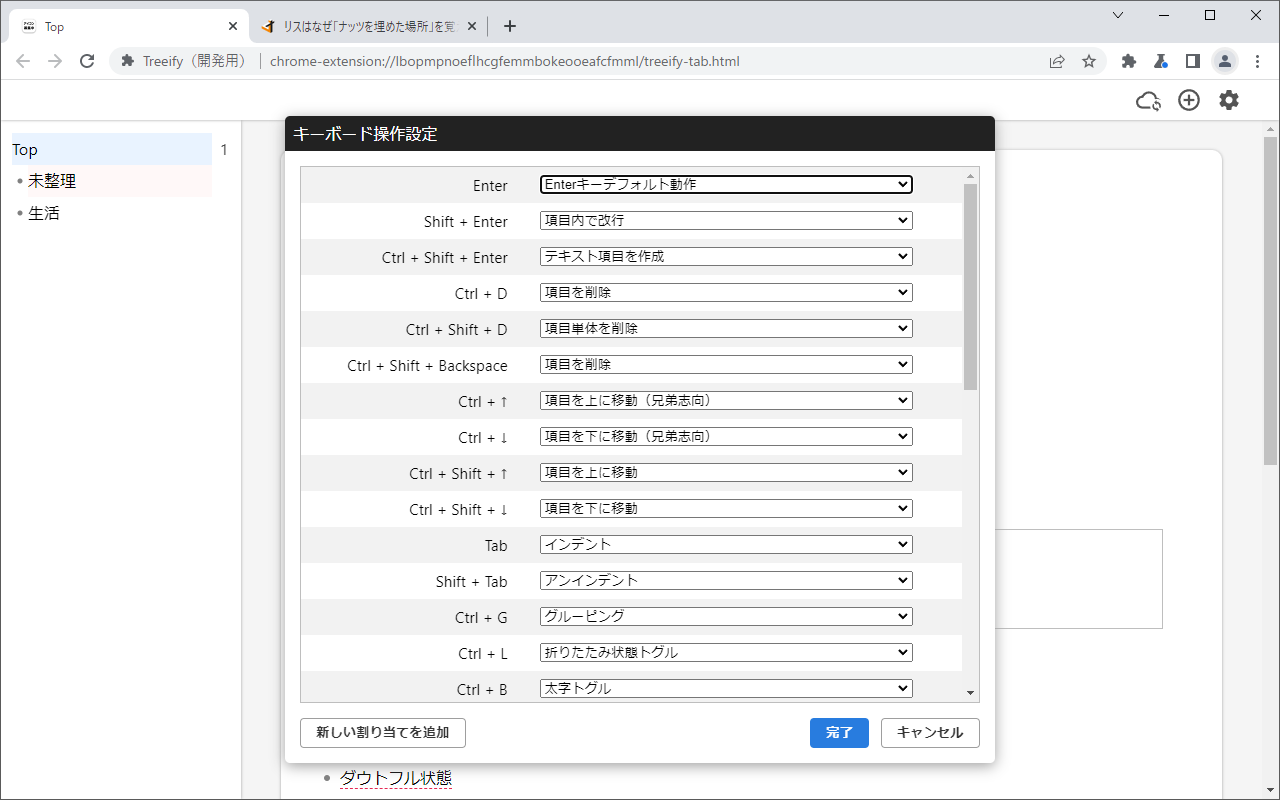Click the キャンセル button
Image resolution: width=1280 pixels, height=800 pixels.
(x=930, y=733)
